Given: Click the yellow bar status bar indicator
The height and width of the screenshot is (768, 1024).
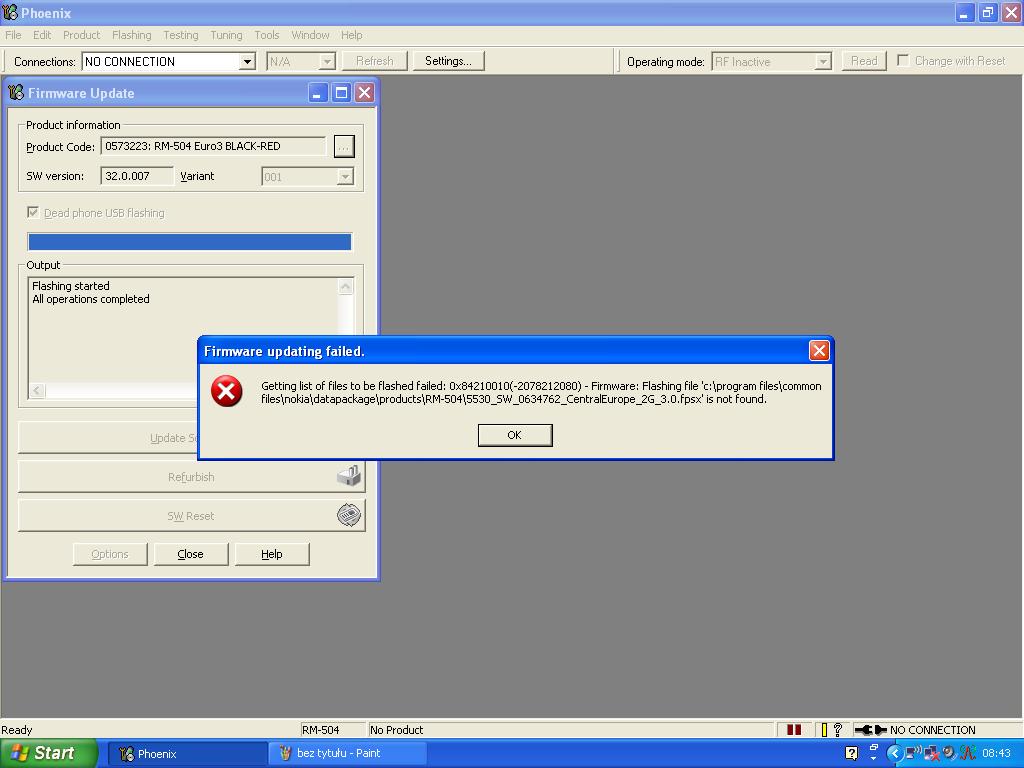Looking at the screenshot, I should click(824, 729).
